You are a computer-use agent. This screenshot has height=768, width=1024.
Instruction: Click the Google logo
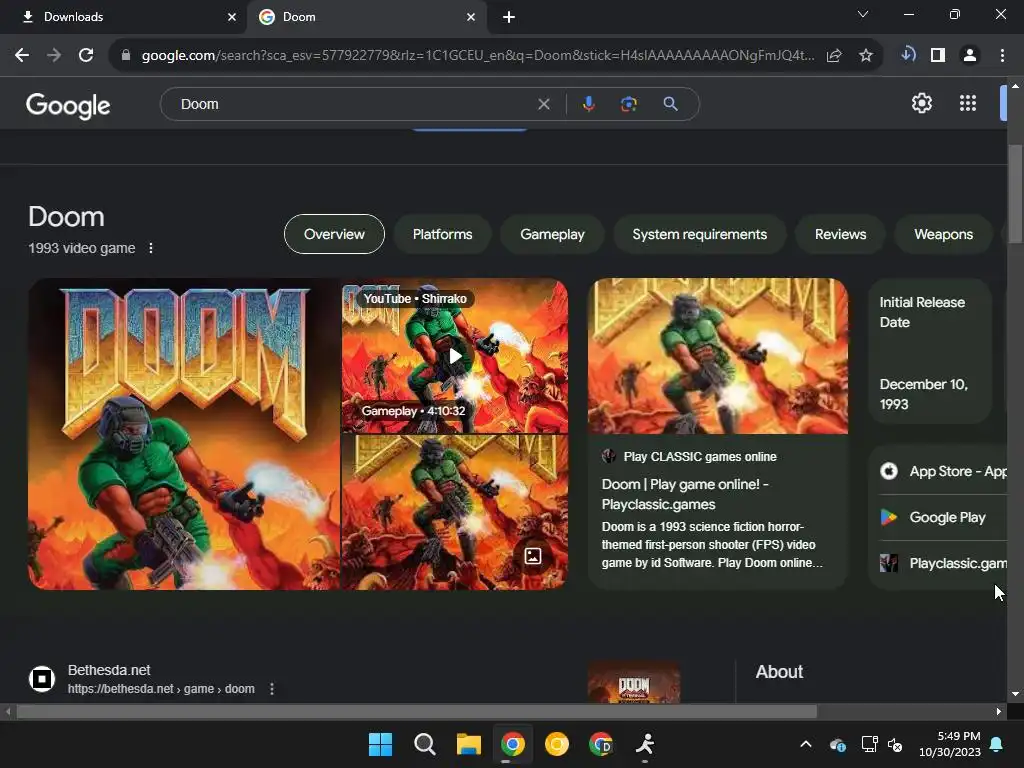pos(68,104)
